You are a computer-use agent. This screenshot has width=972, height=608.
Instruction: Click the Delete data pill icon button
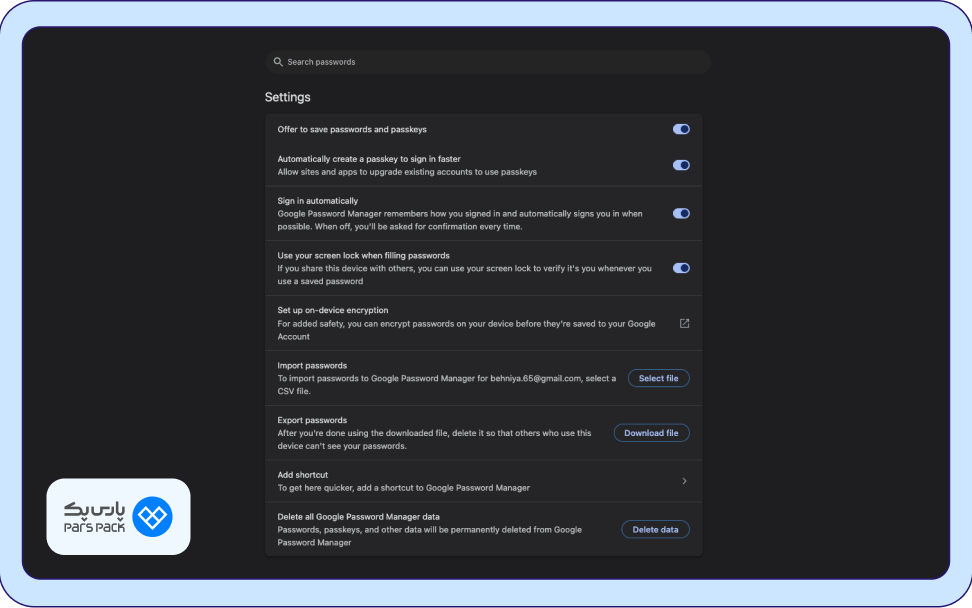(x=655, y=529)
